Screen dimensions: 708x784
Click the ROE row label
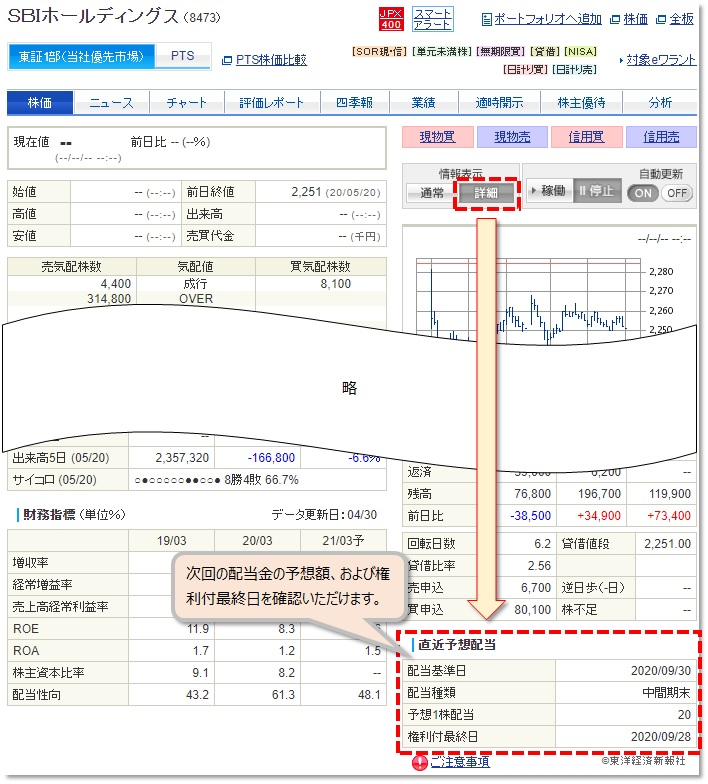coord(26,628)
